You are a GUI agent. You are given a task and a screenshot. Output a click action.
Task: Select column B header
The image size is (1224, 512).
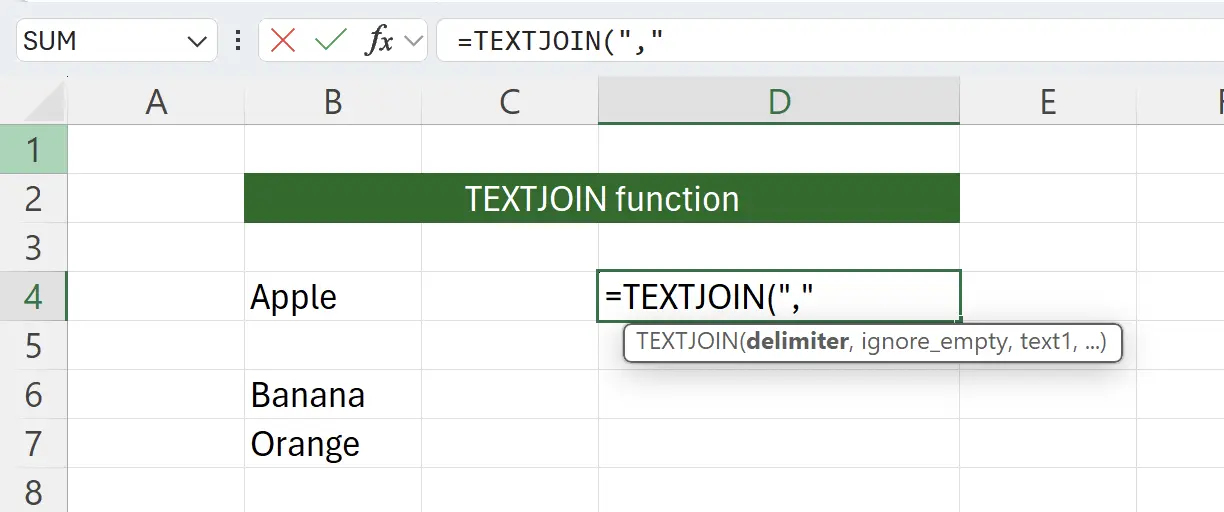[333, 101]
